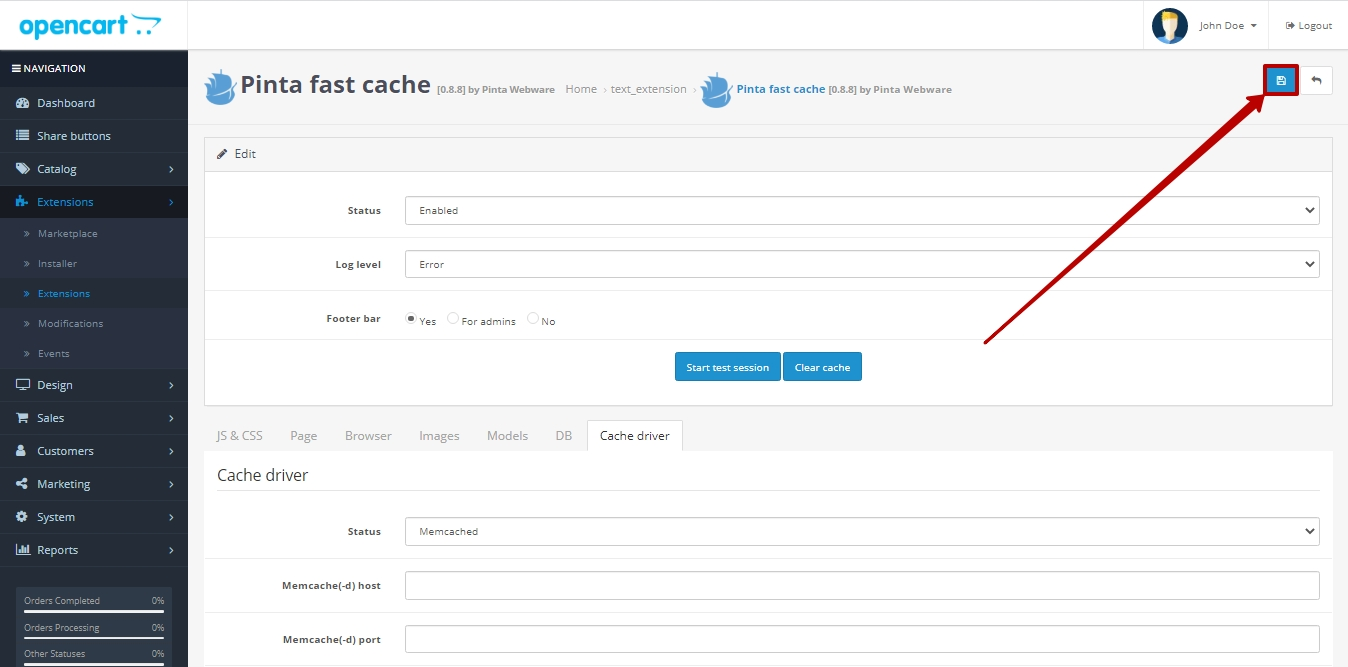Click the Marketing share icon
The width and height of the screenshot is (1348, 667).
[x=22, y=484]
